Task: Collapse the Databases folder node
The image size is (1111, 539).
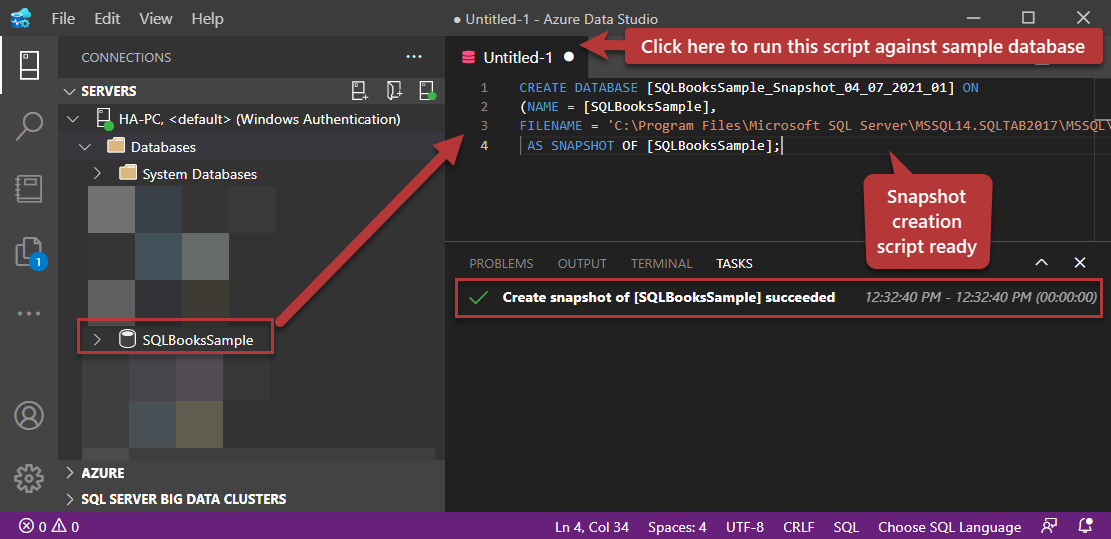Action: click(x=86, y=147)
